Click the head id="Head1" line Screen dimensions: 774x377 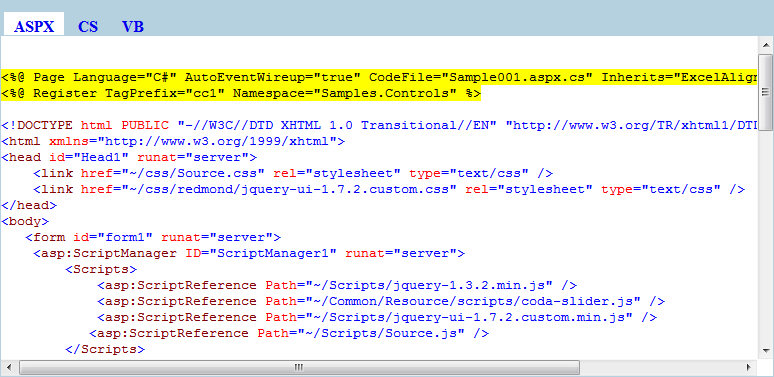[x=129, y=157]
